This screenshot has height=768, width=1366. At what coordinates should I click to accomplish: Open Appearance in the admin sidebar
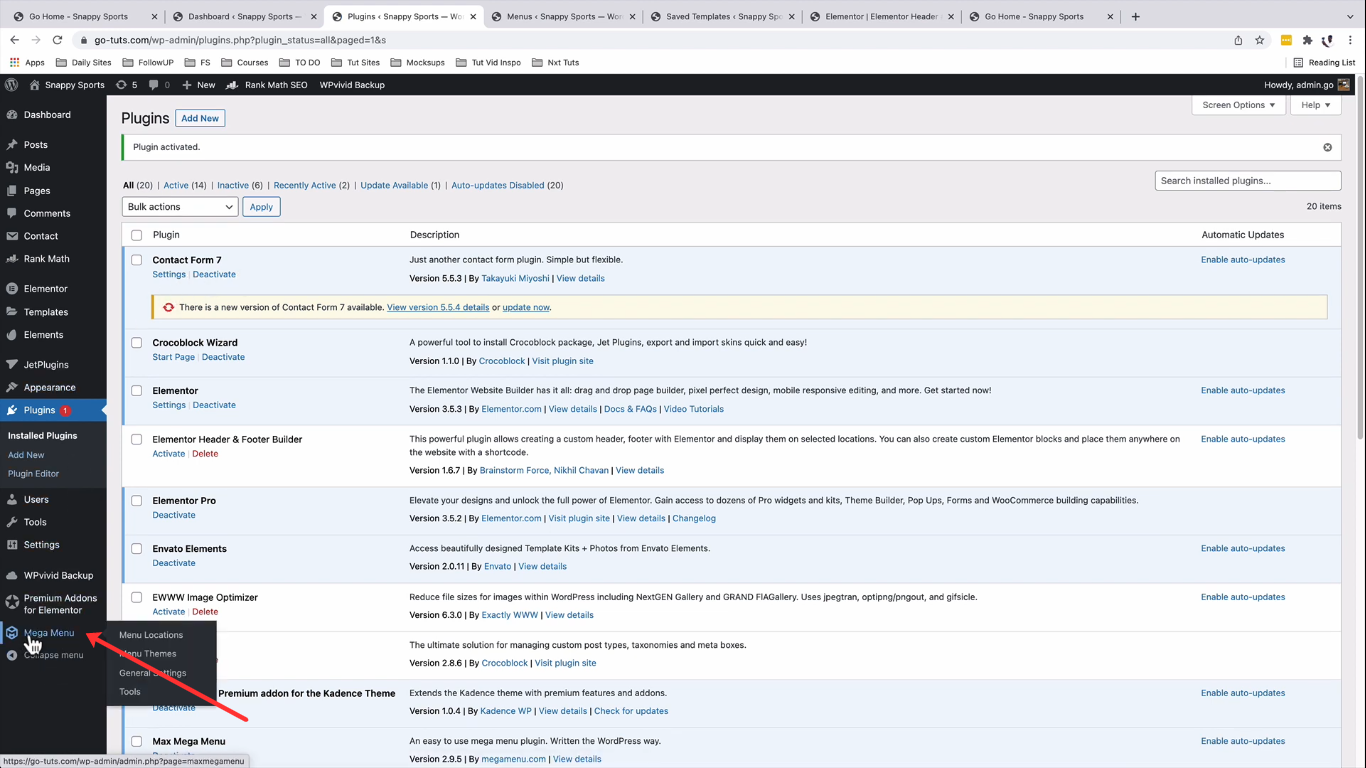pos(50,388)
